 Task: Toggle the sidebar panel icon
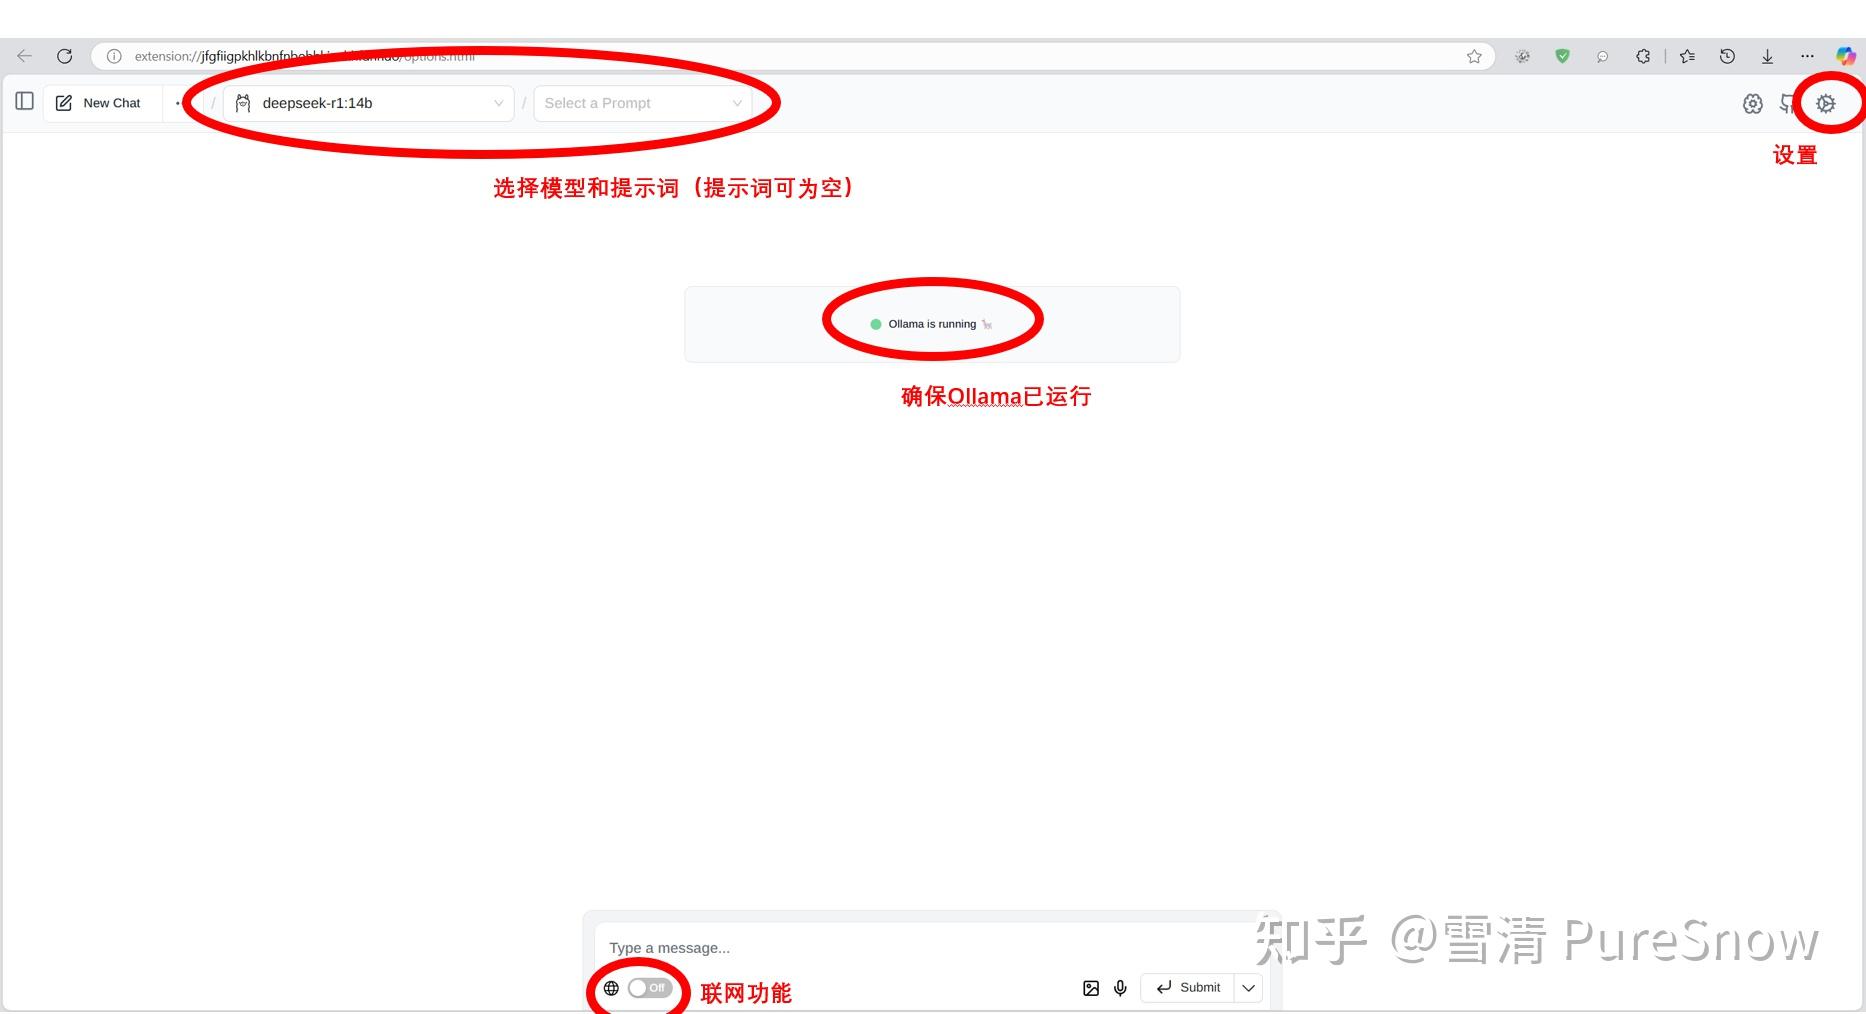(25, 101)
